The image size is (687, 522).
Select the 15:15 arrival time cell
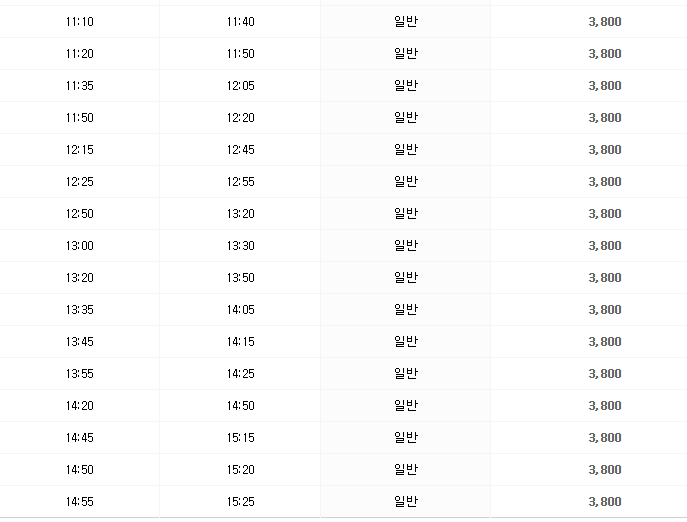point(240,438)
